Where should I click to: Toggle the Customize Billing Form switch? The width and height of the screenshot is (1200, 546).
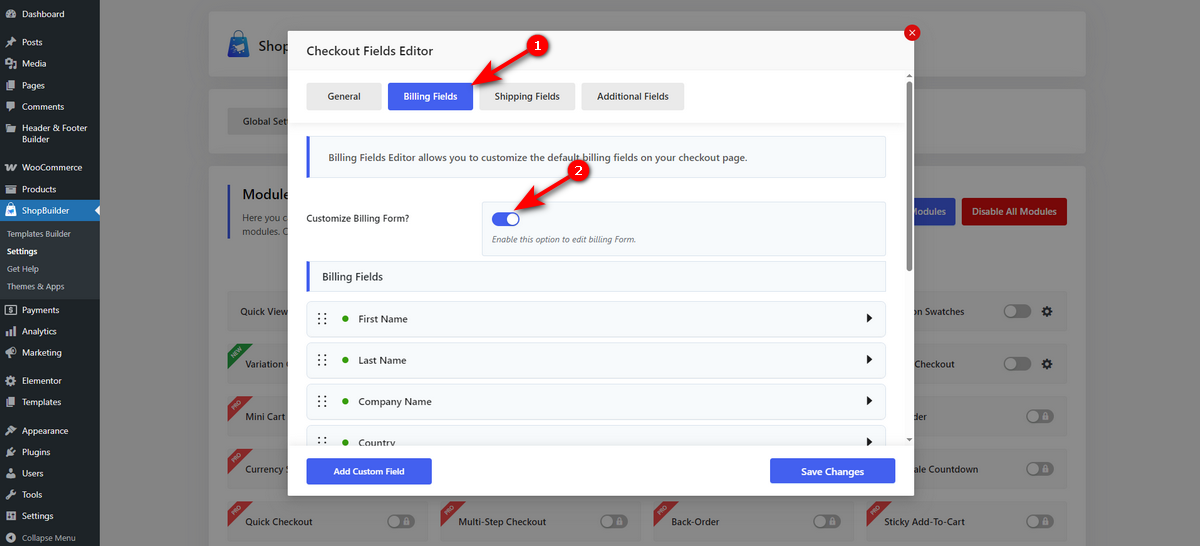[x=506, y=219]
